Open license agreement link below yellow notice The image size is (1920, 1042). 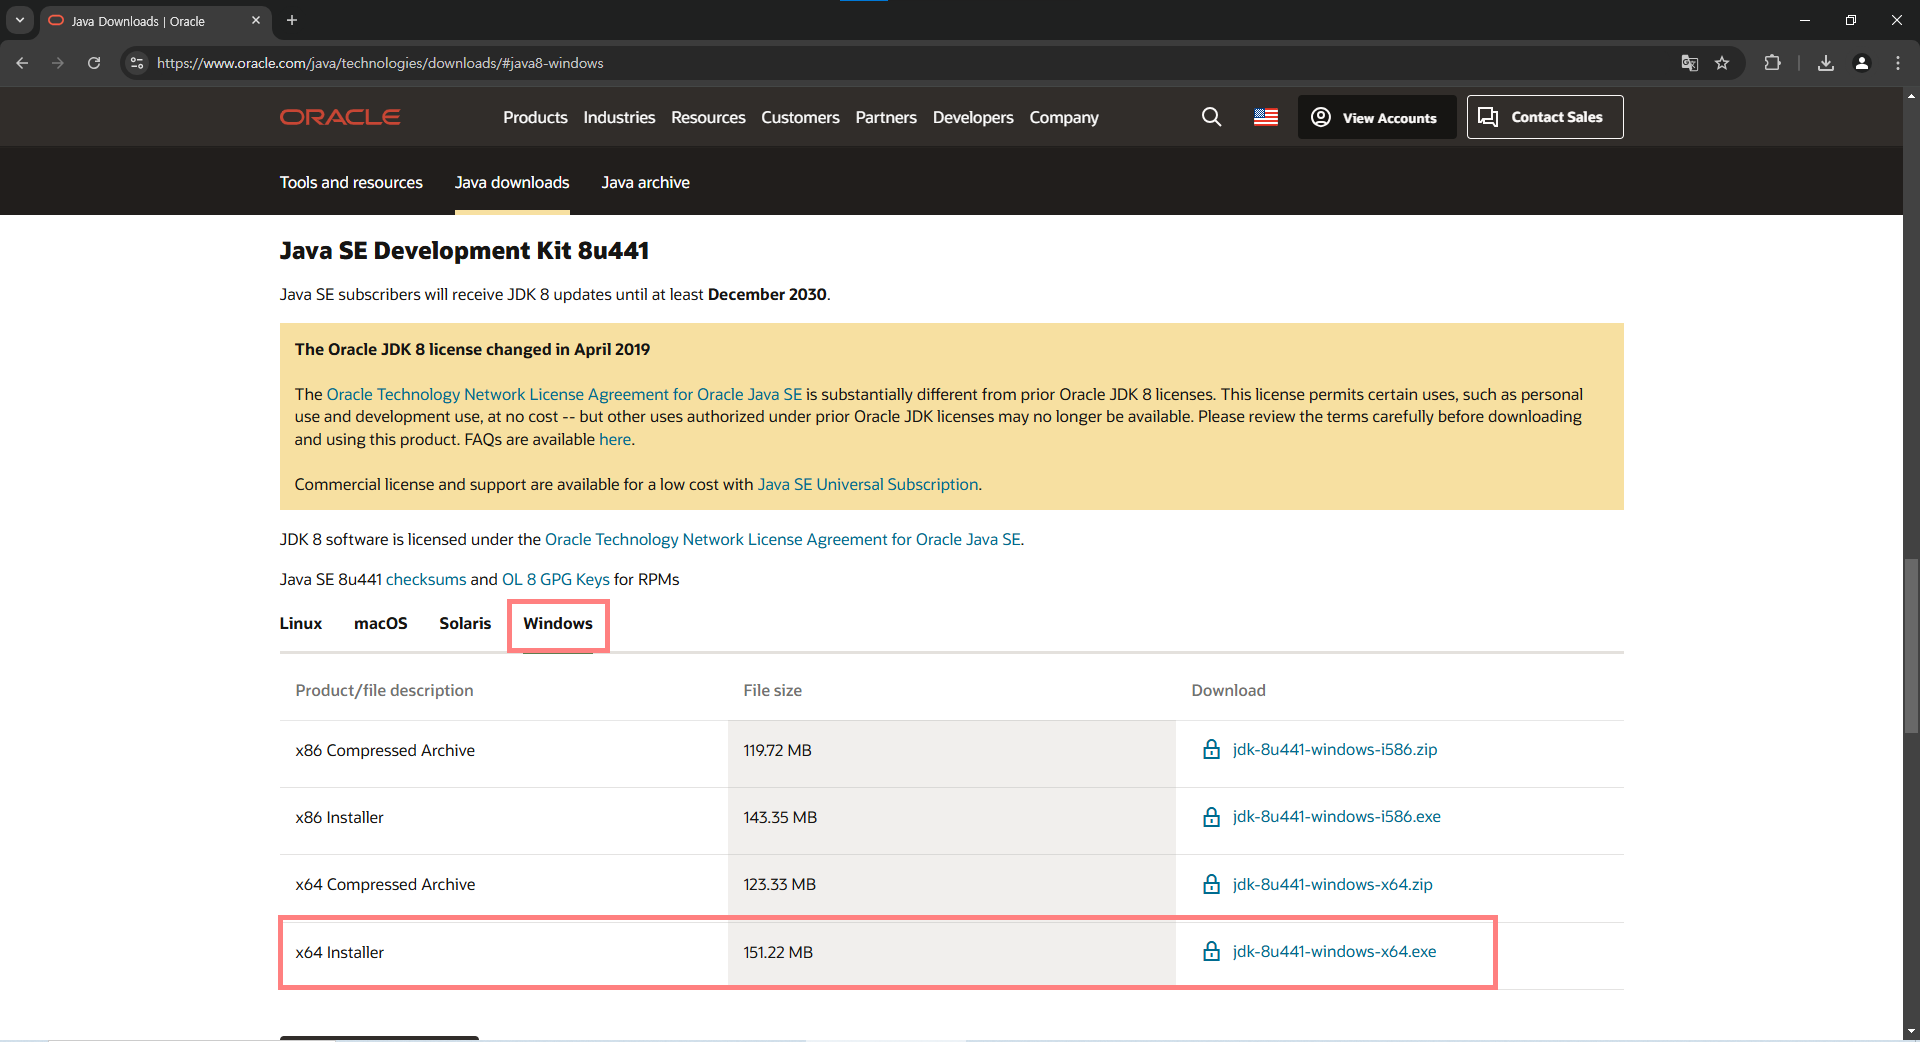(783, 539)
